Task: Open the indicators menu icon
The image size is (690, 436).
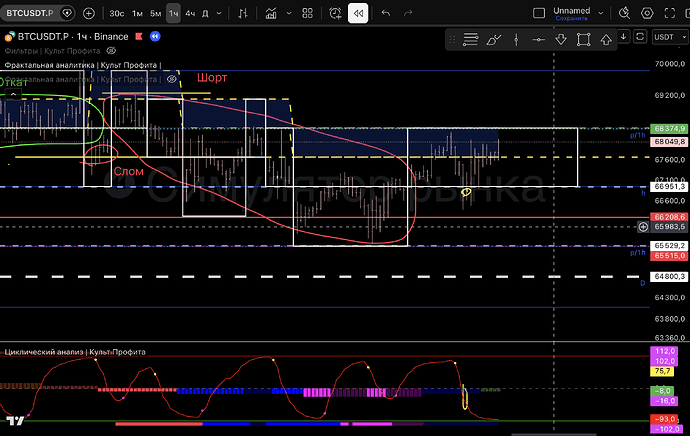Action: [273, 14]
